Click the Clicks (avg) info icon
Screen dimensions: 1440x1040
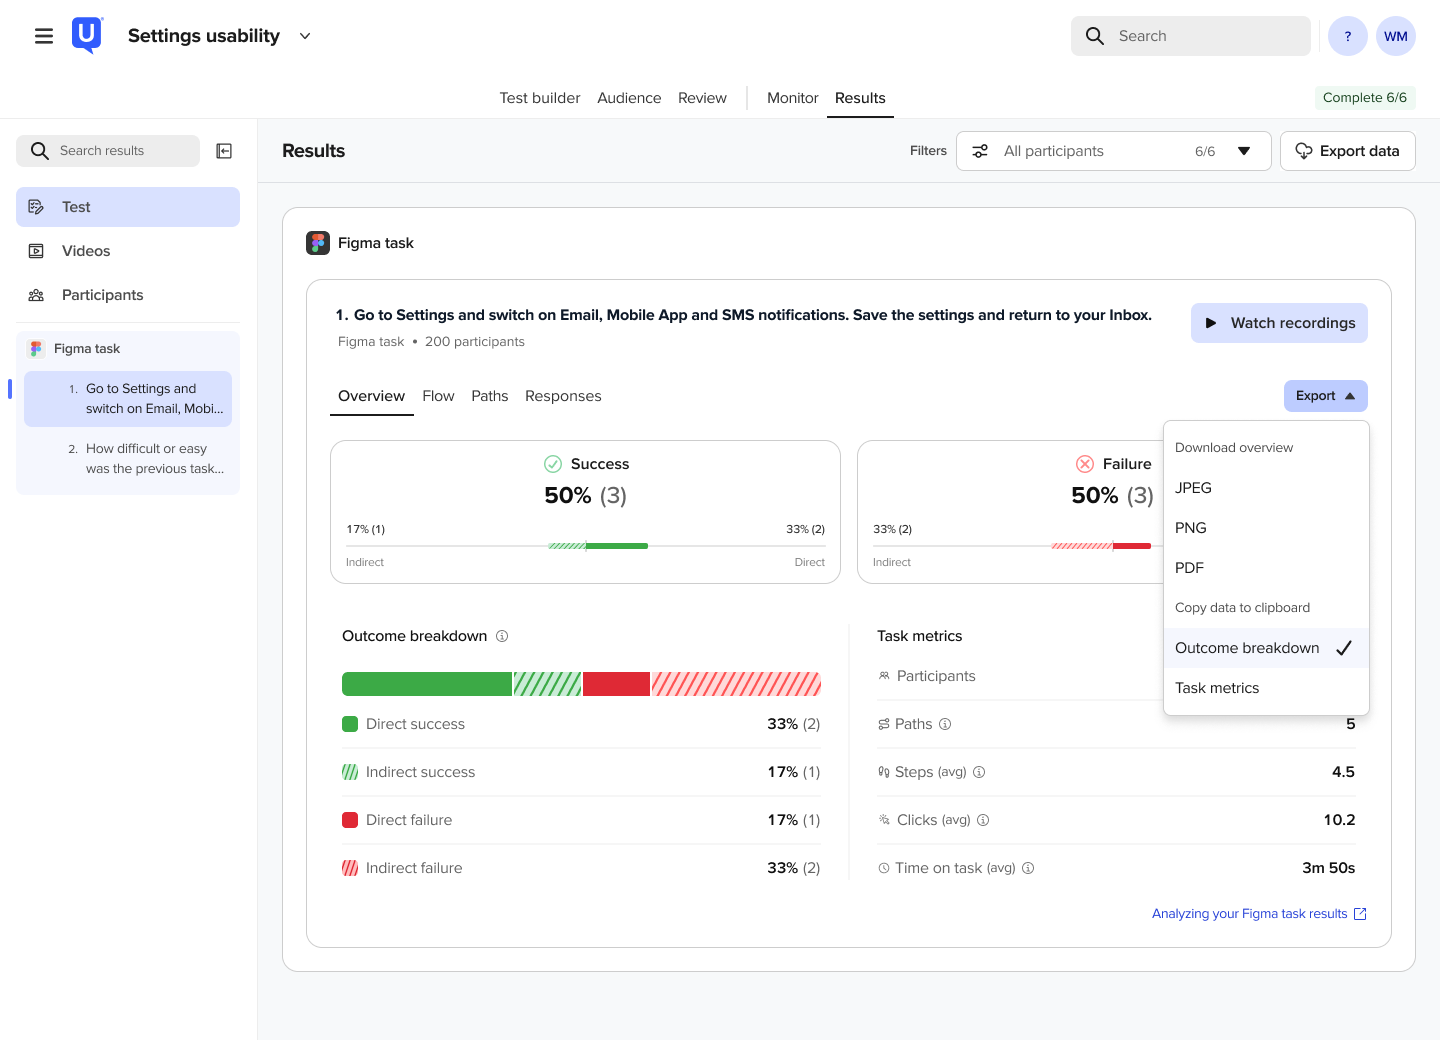tap(983, 820)
